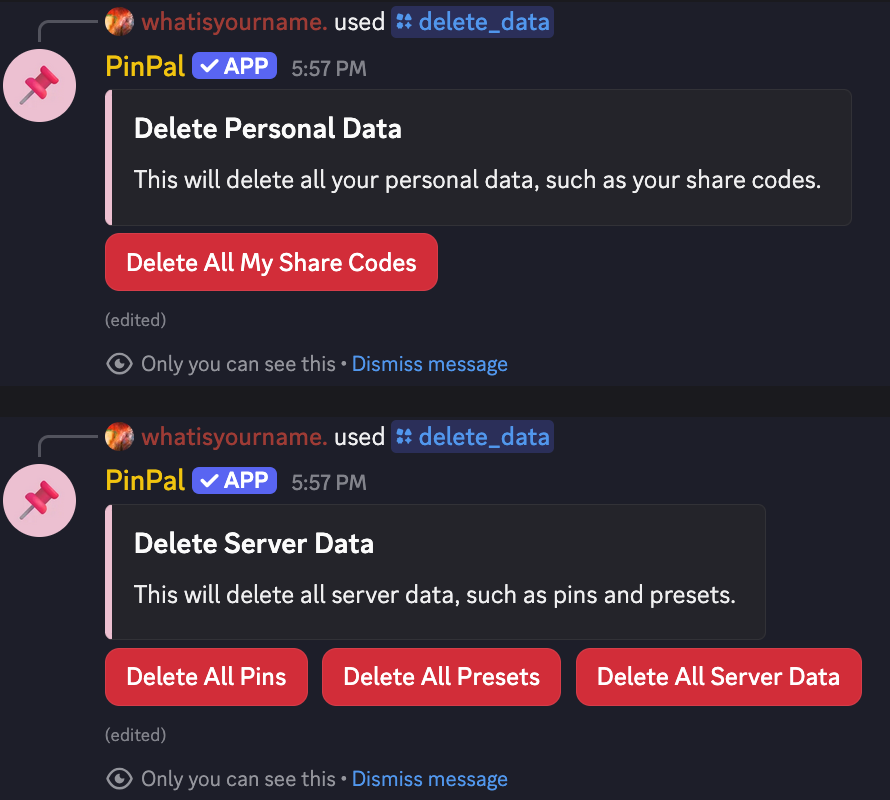Click whatisyourname's avatar in the second reply header

click(x=119, y=436)
